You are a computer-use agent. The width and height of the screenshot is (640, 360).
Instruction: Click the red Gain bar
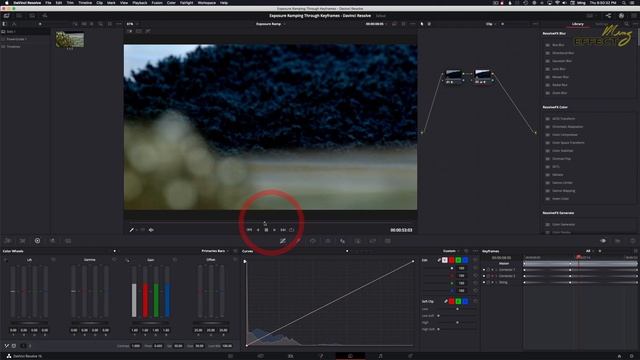(x=145, y=300)
